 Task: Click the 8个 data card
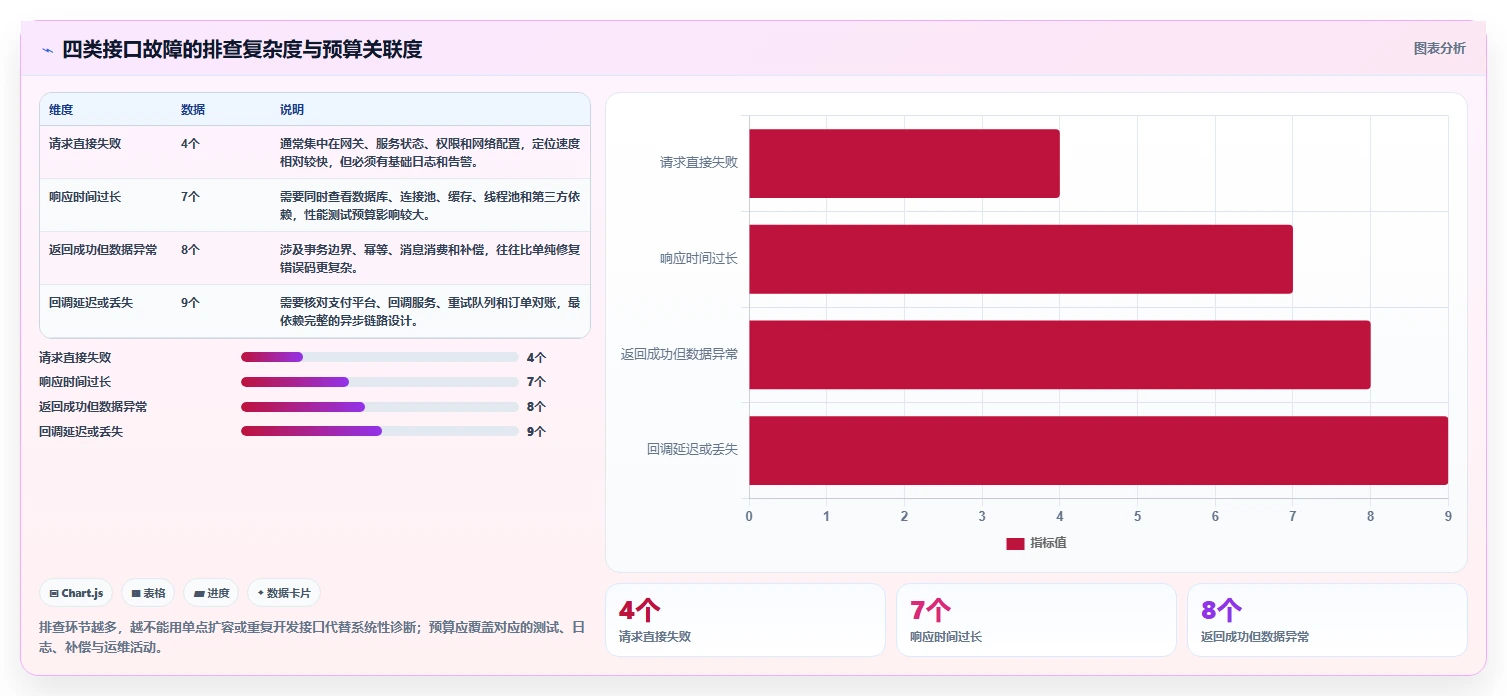click(1327, 620)
